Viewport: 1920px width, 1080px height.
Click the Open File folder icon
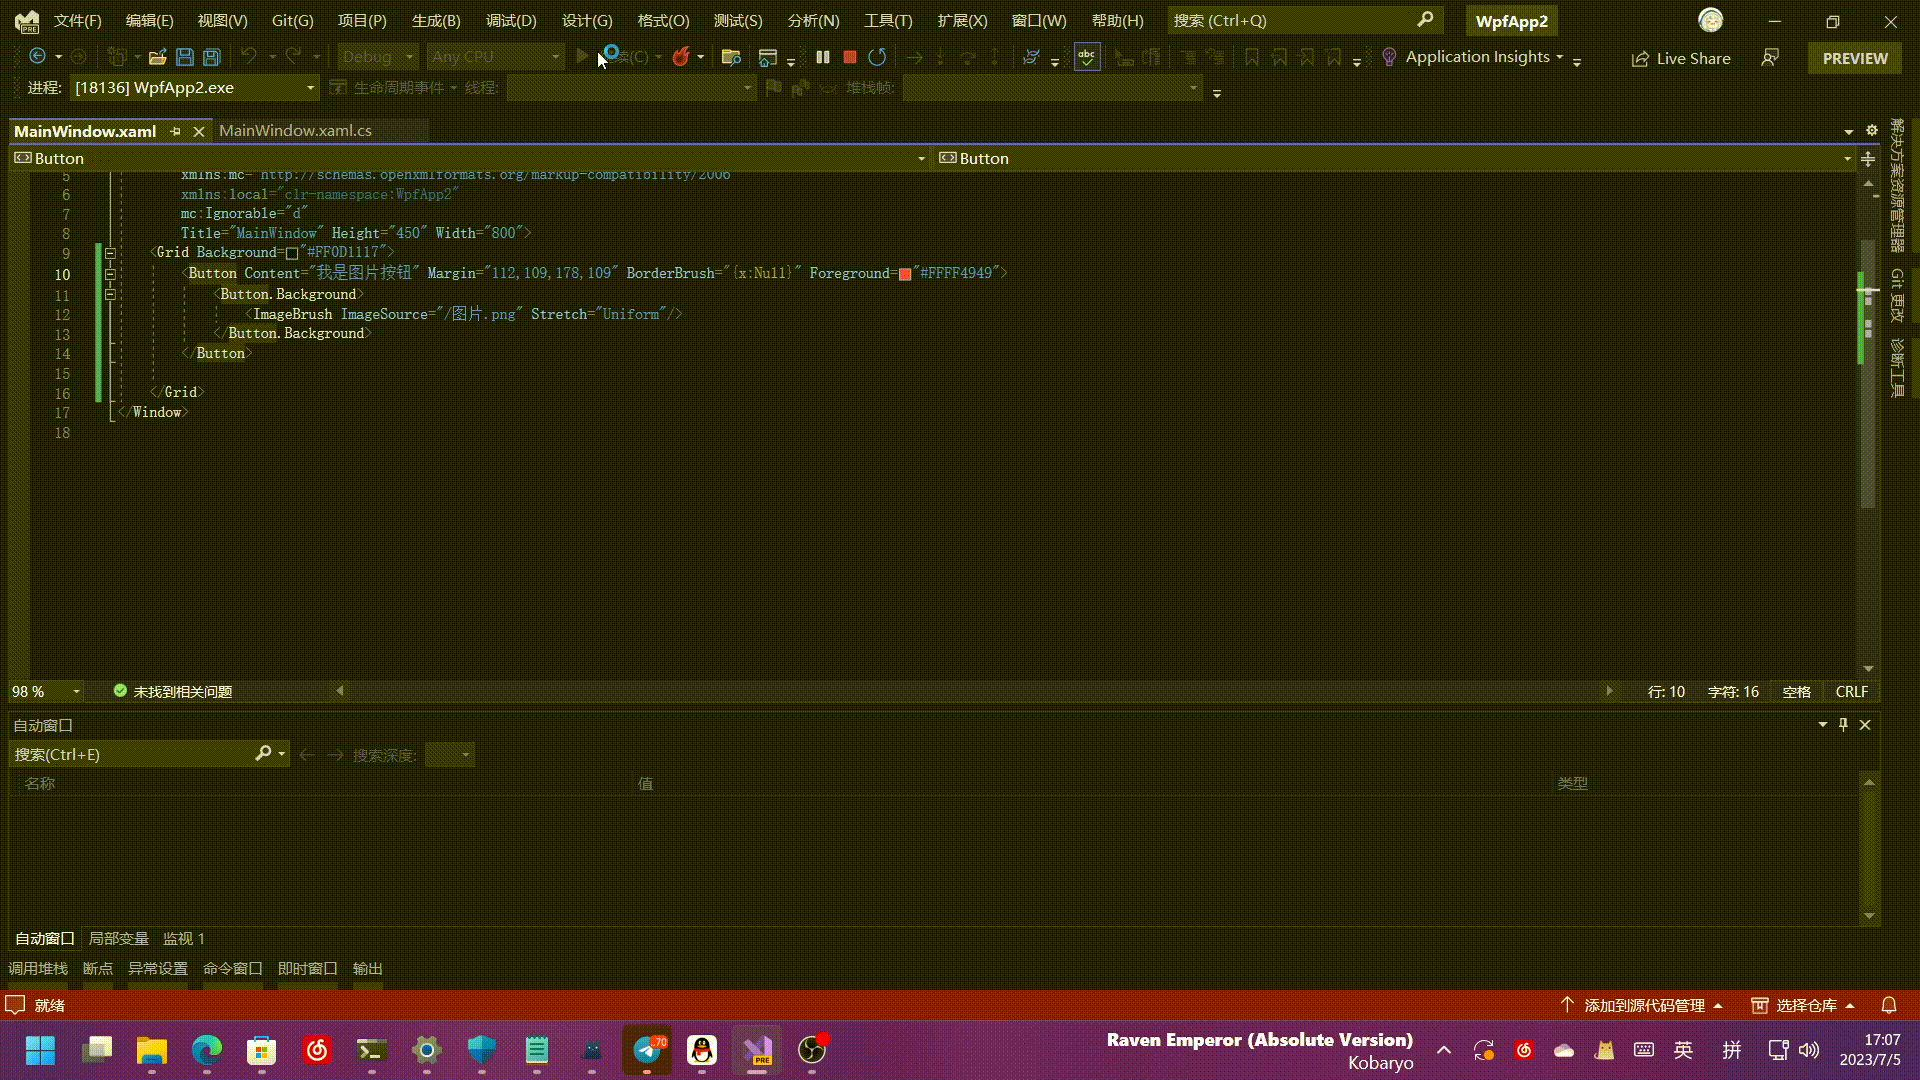[x=157, y=58]
